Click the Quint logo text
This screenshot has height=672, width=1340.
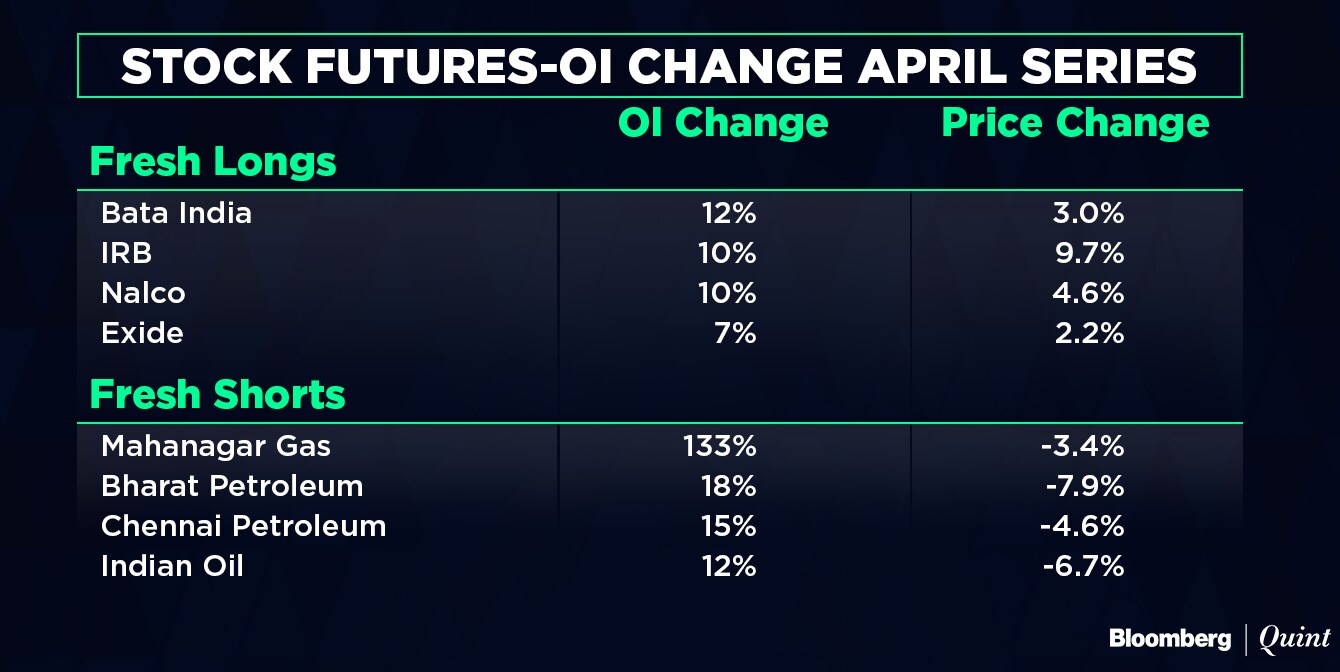(1294, 638)
